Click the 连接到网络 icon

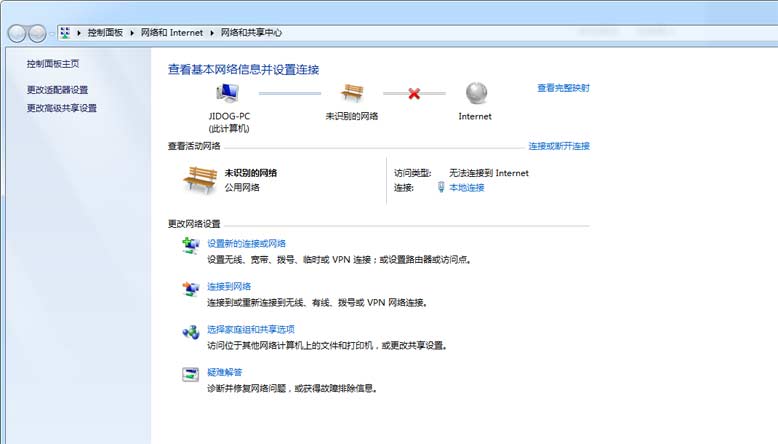(x=191, y=288)
